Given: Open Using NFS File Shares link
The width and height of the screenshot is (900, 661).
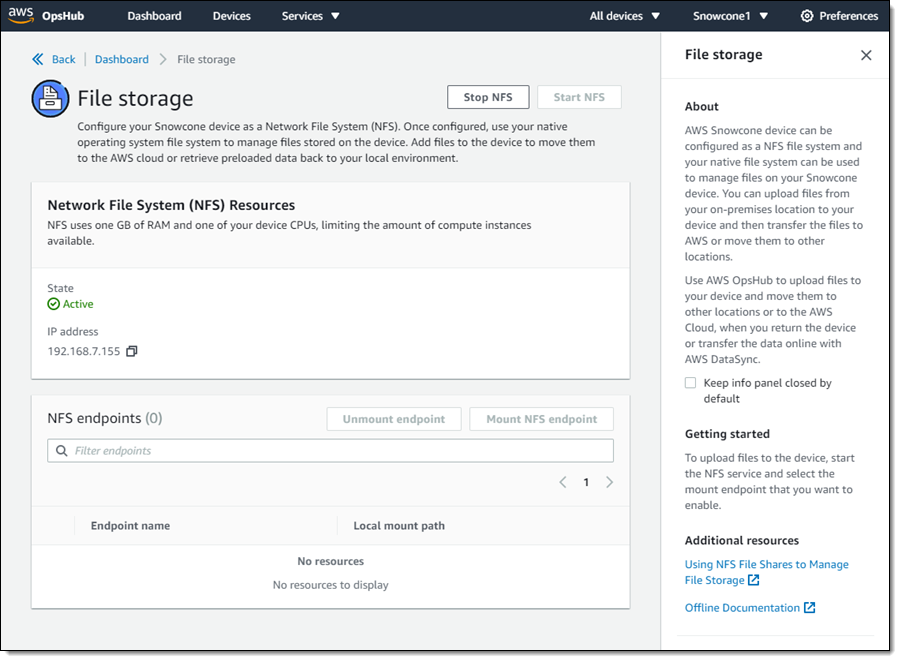Looking at the screenshot, I should 766,565.
